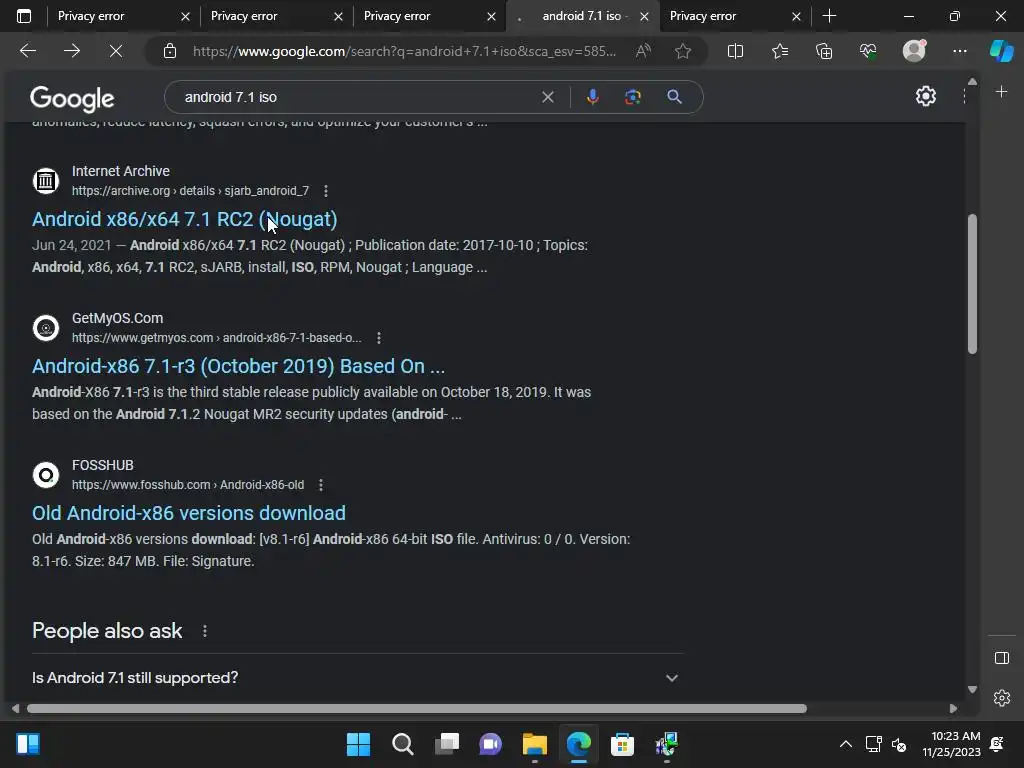Open Task View on taskbar
The height and width of the screenshot is (768, 1024).
tap(447, 744)
